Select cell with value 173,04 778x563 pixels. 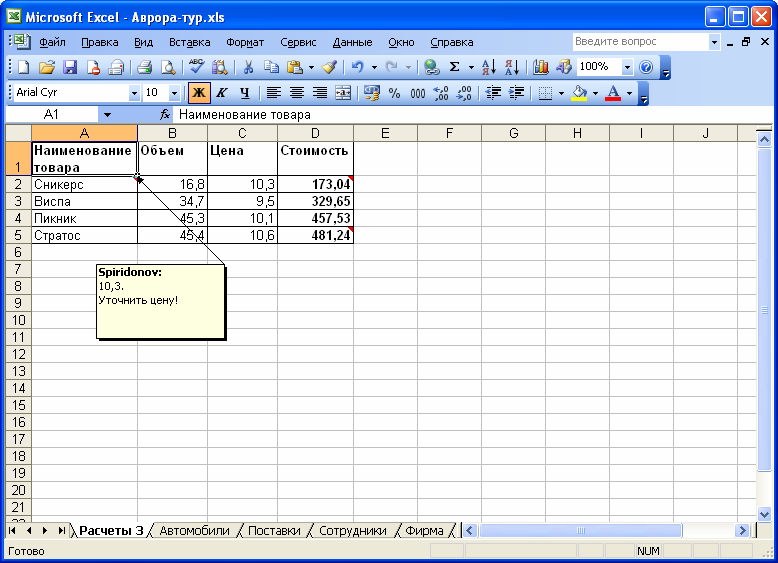[316, 185]
